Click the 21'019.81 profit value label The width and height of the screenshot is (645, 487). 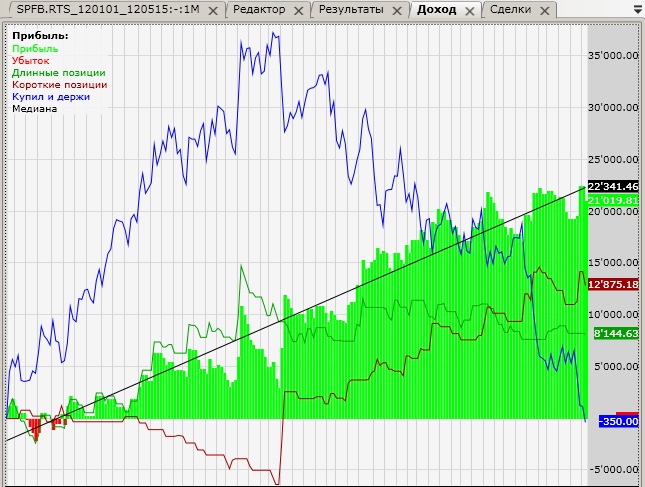(x=613, y=200)
